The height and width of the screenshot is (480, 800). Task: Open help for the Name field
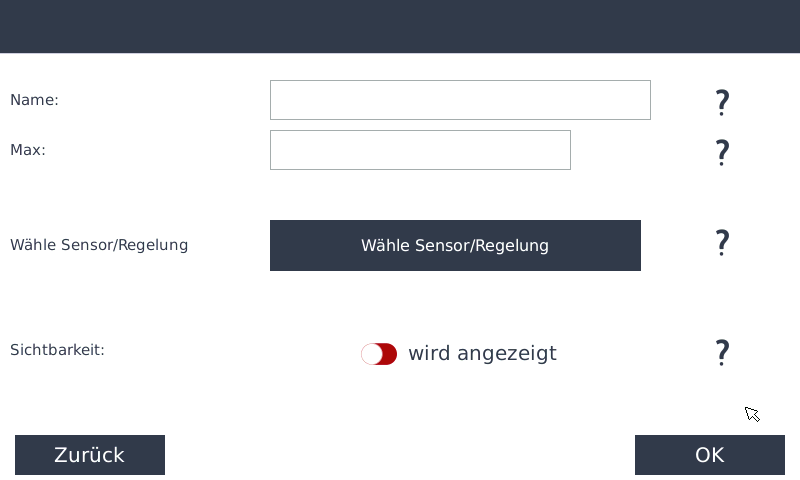722,101
